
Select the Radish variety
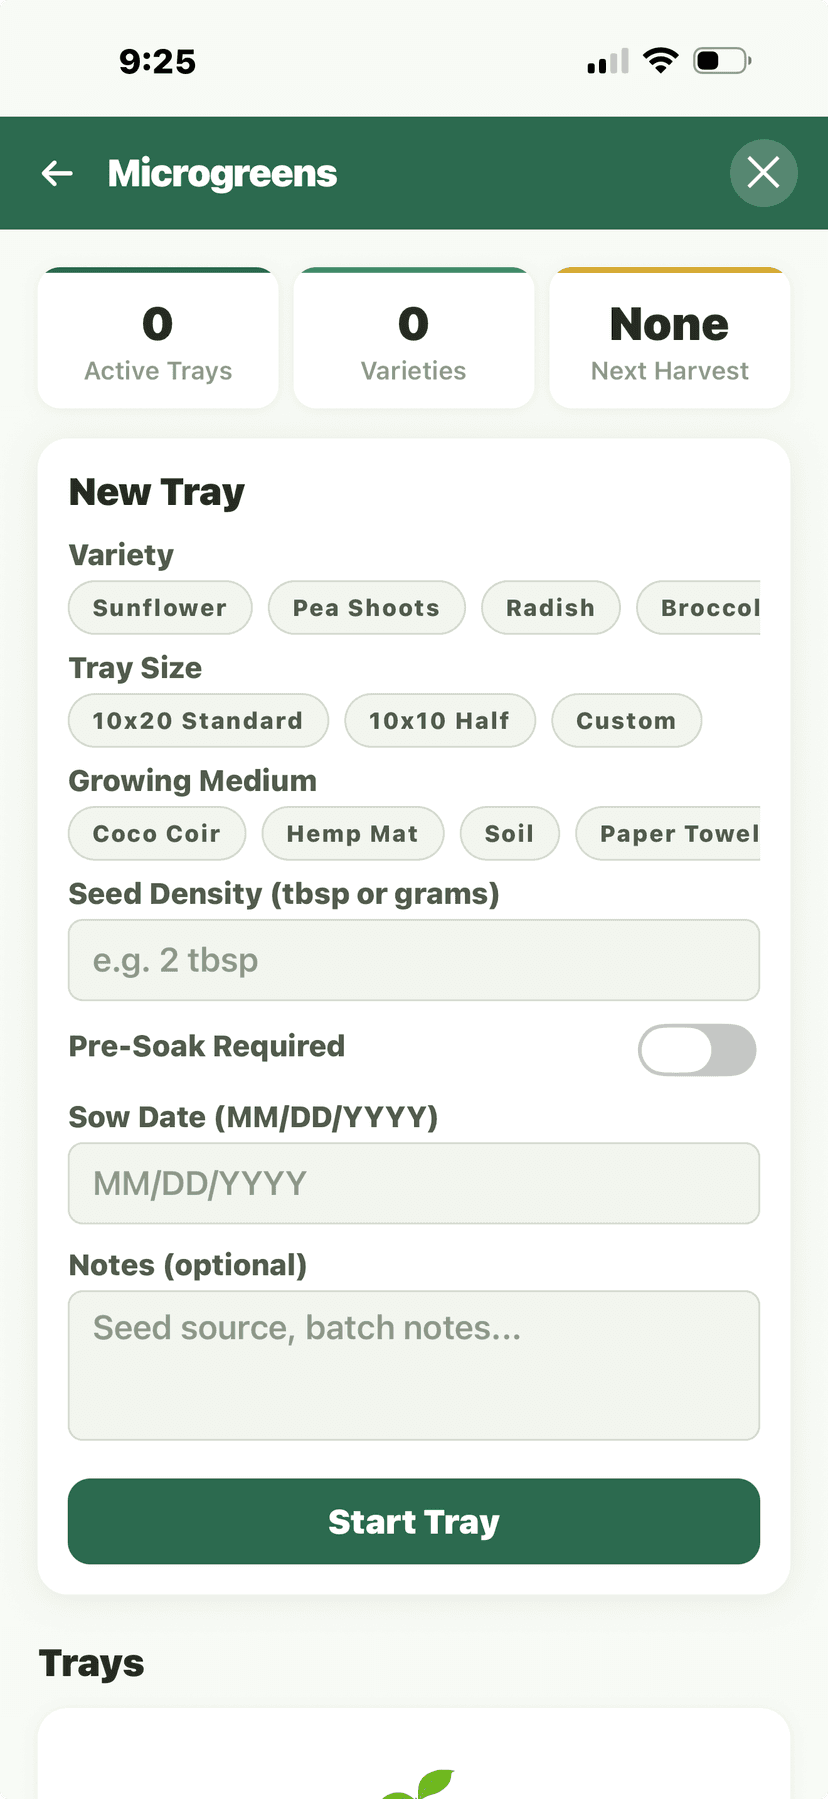click(x=550, y=607)
